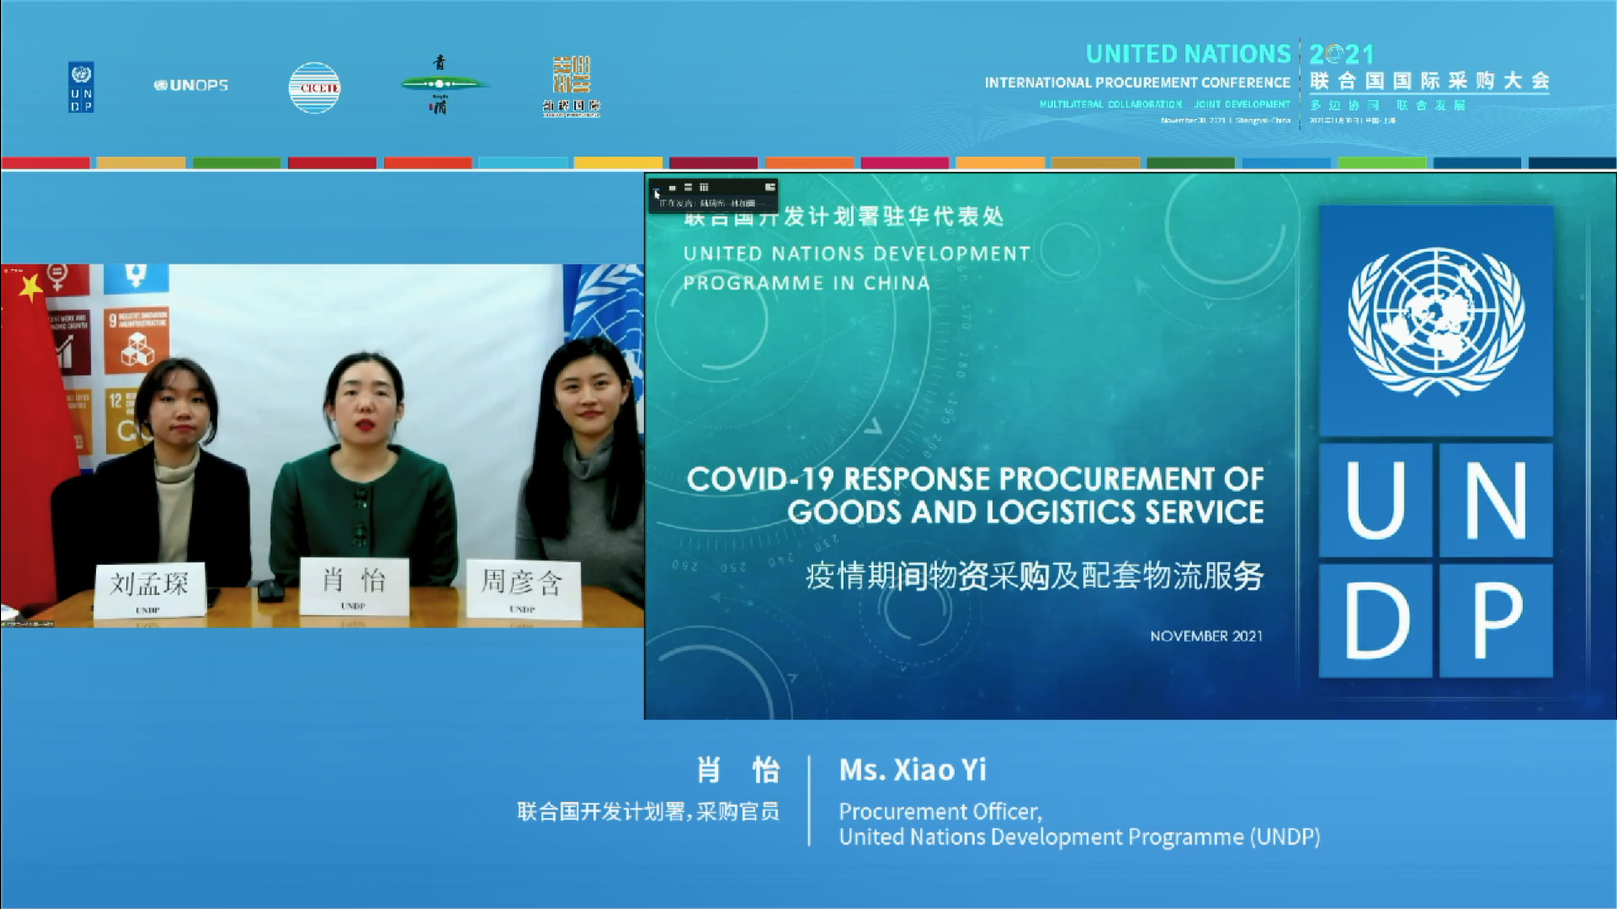Click the UNDP logo in header
The width and height of the screenshot is (1617, 909).
81,87
